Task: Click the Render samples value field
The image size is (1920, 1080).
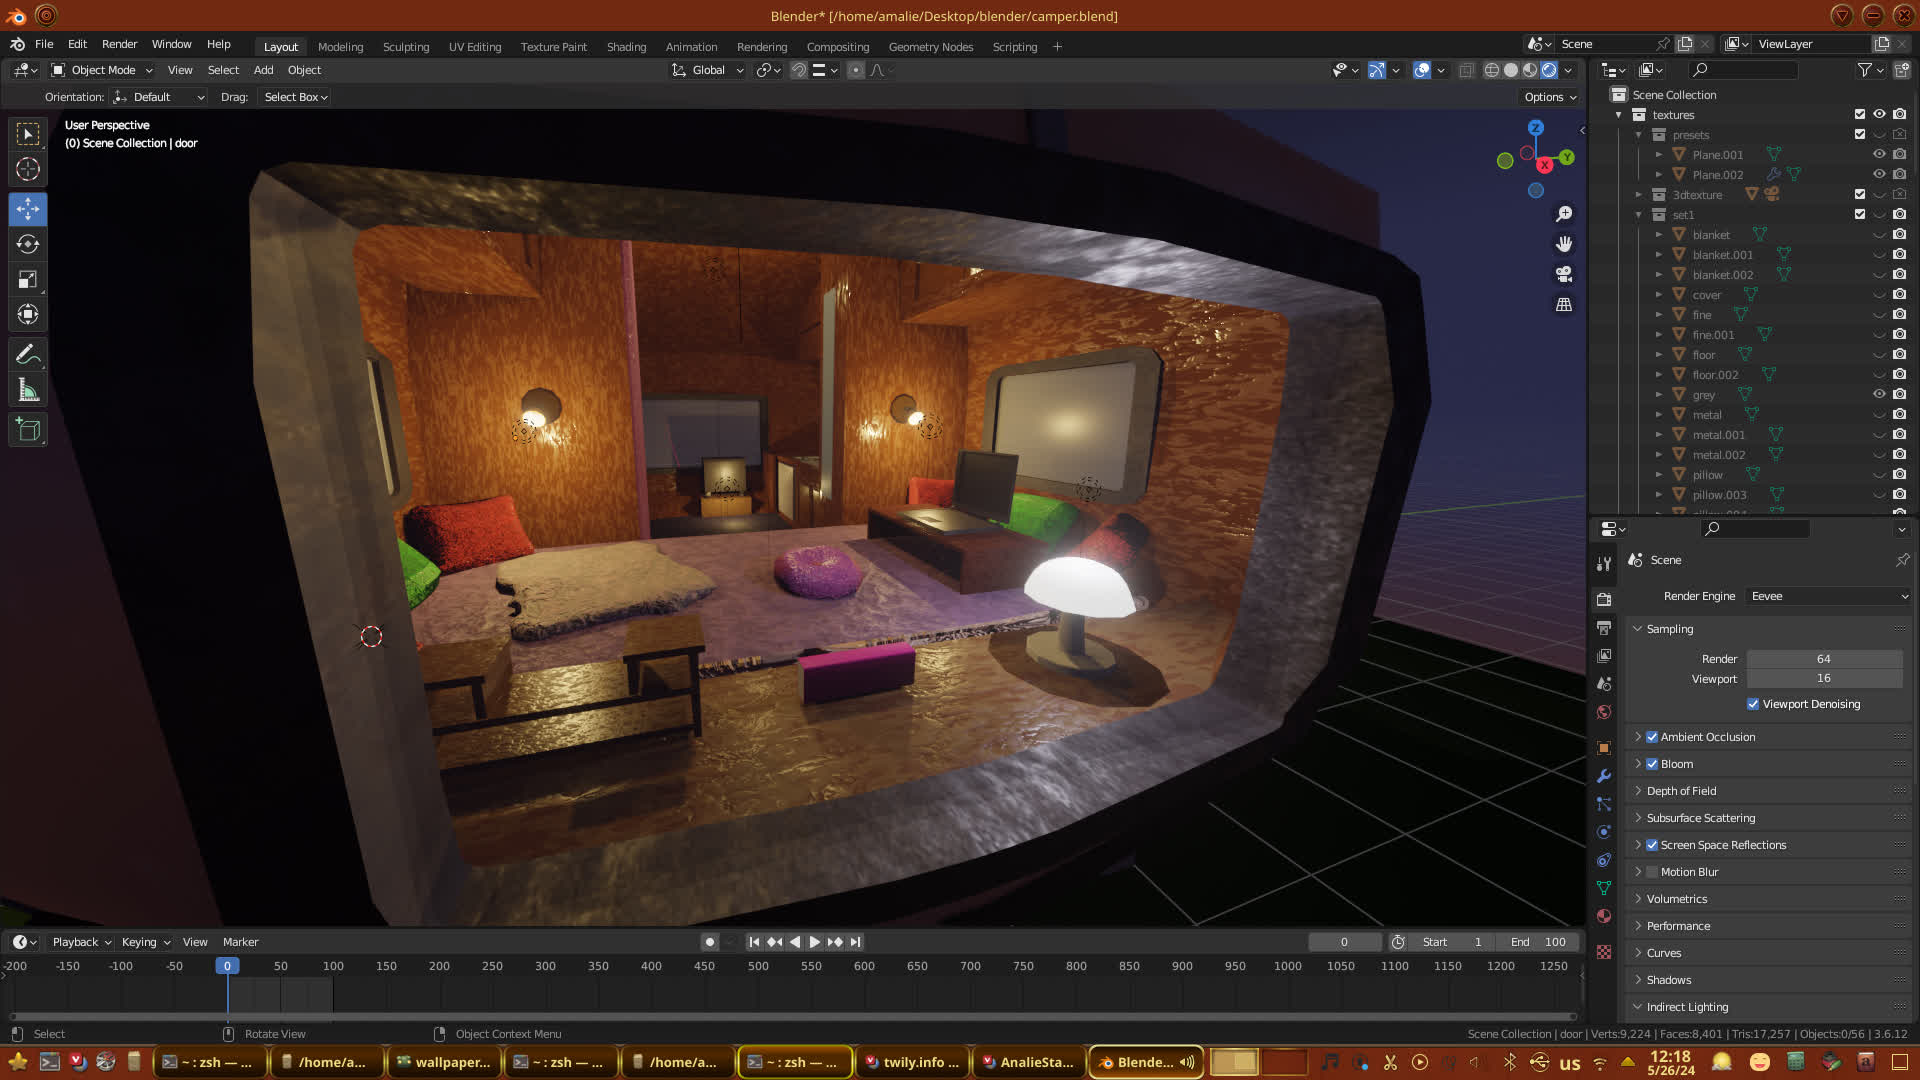Action: (1823, 659)
